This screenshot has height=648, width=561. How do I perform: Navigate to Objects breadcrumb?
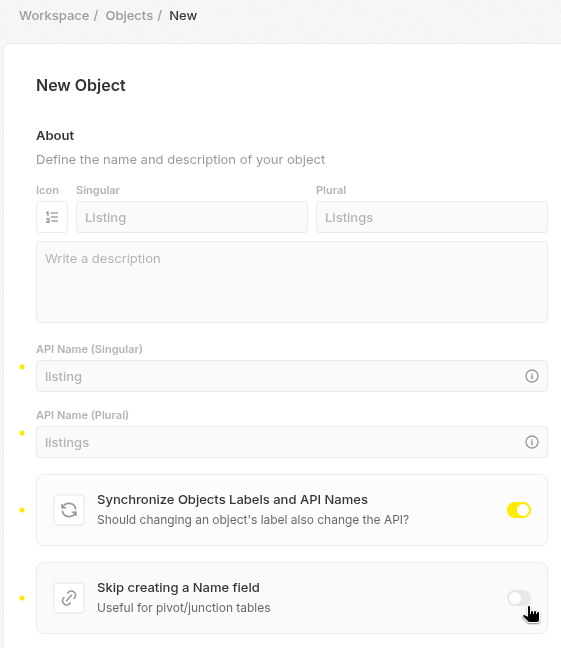[129, 16]
